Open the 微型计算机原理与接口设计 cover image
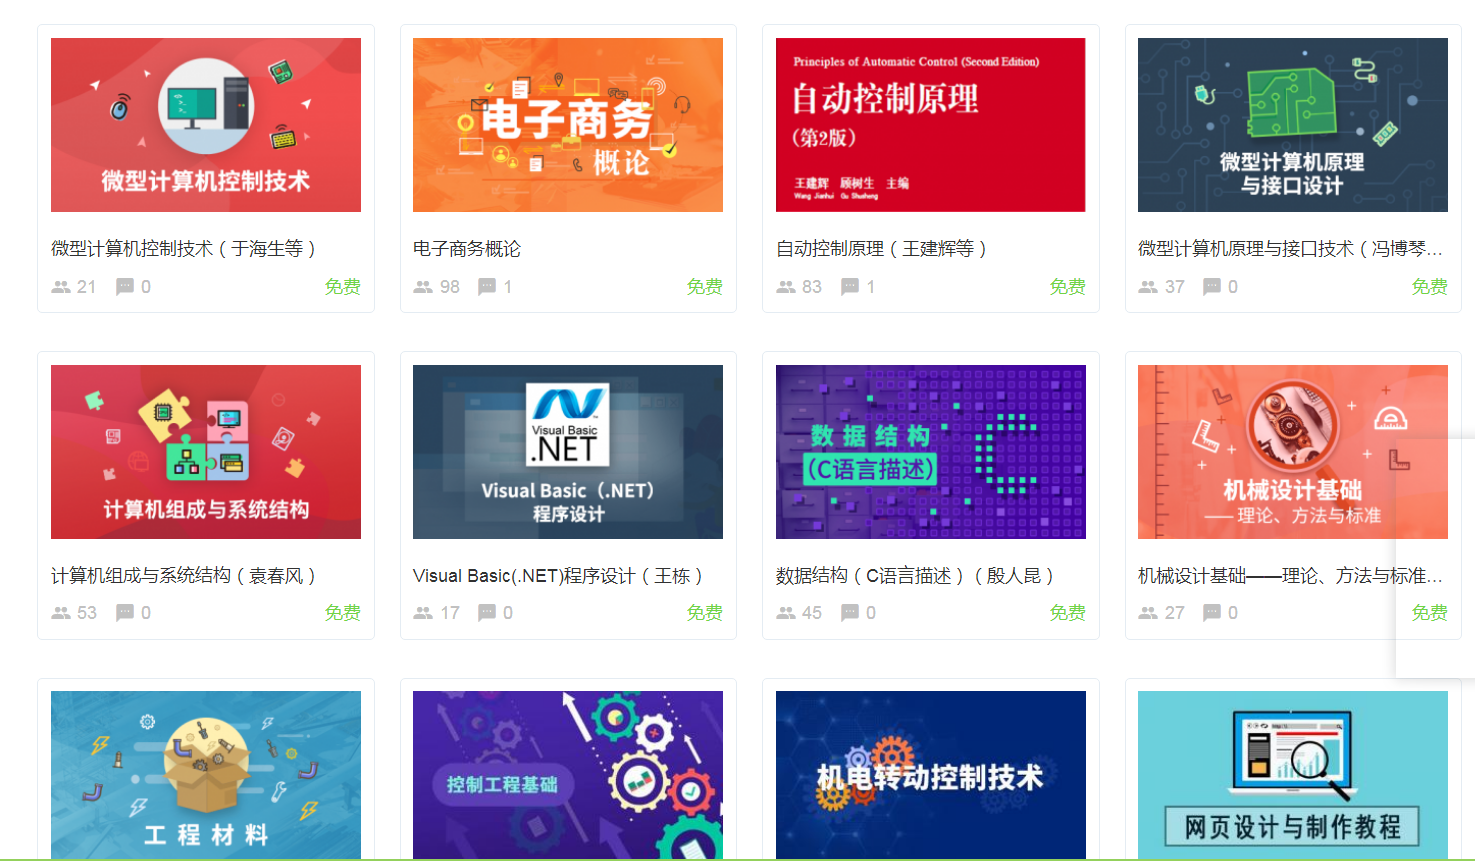This screenshot has height=861, width=1475. click(1293, 125)
